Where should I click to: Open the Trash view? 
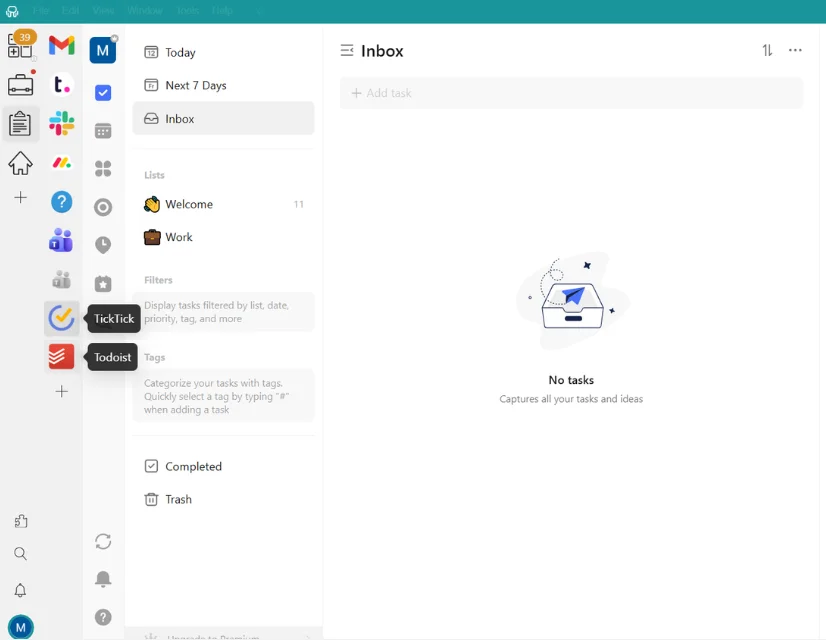pos(223,499)
